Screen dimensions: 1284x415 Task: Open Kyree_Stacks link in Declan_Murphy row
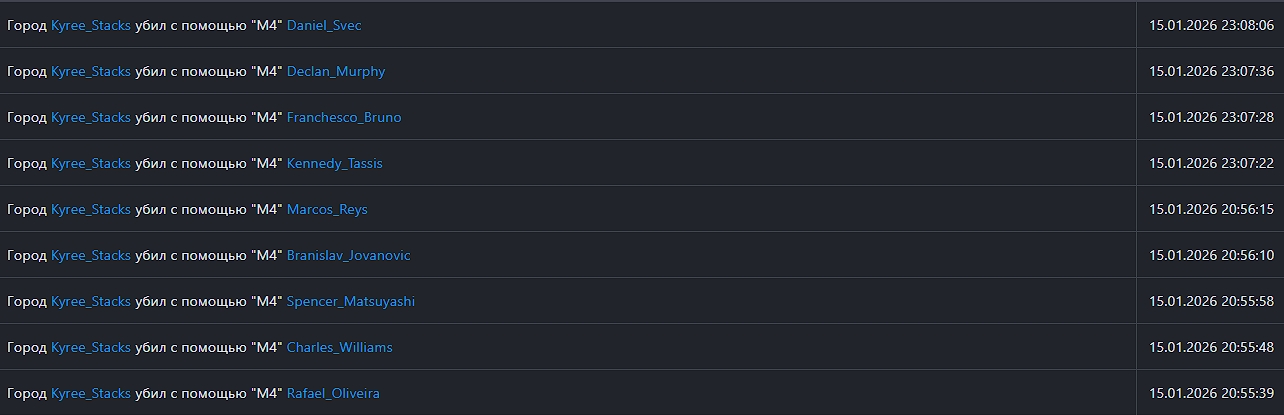point(91,72)
